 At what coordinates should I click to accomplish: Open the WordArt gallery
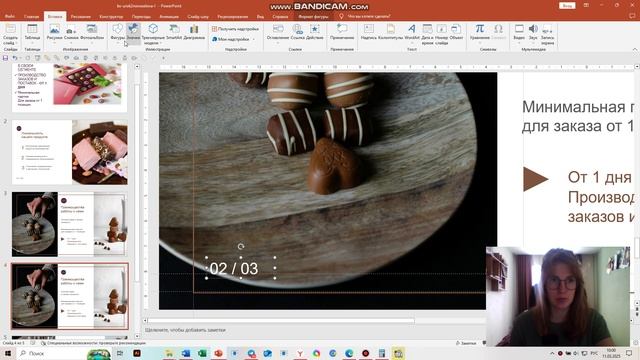tap(412, 33)
